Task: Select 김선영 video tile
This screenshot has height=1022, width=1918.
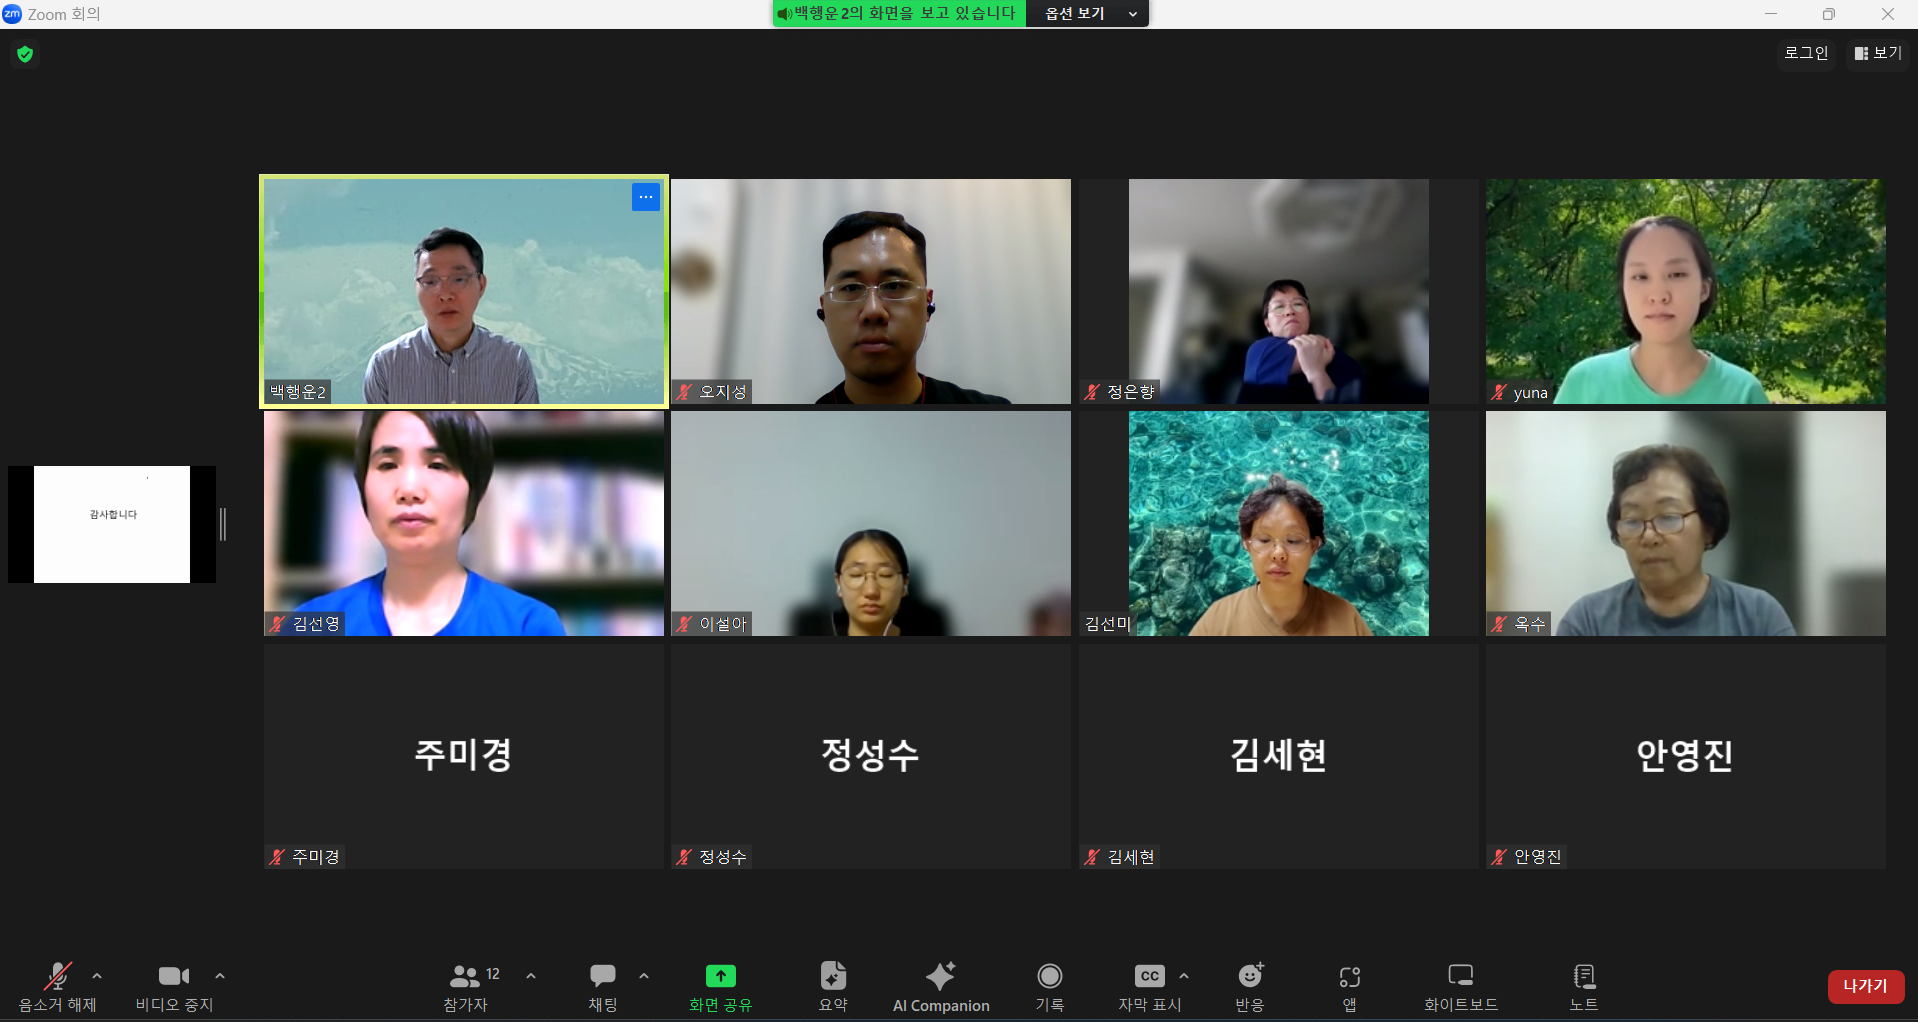Action: click(464, 523)
